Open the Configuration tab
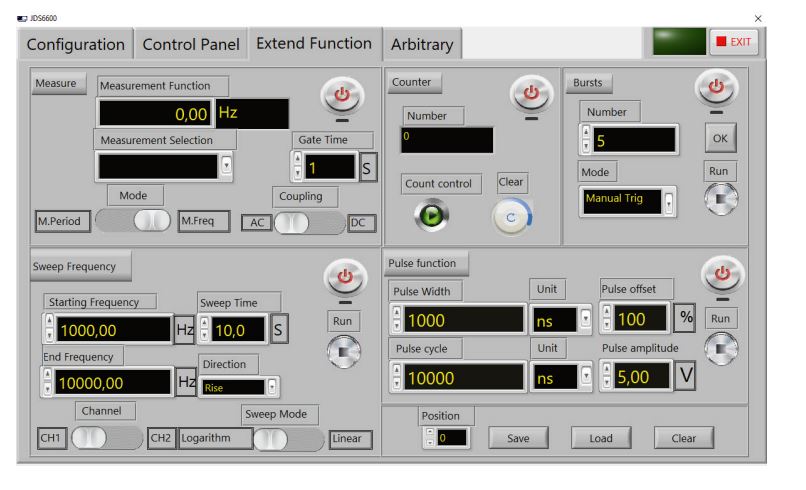 76,45
